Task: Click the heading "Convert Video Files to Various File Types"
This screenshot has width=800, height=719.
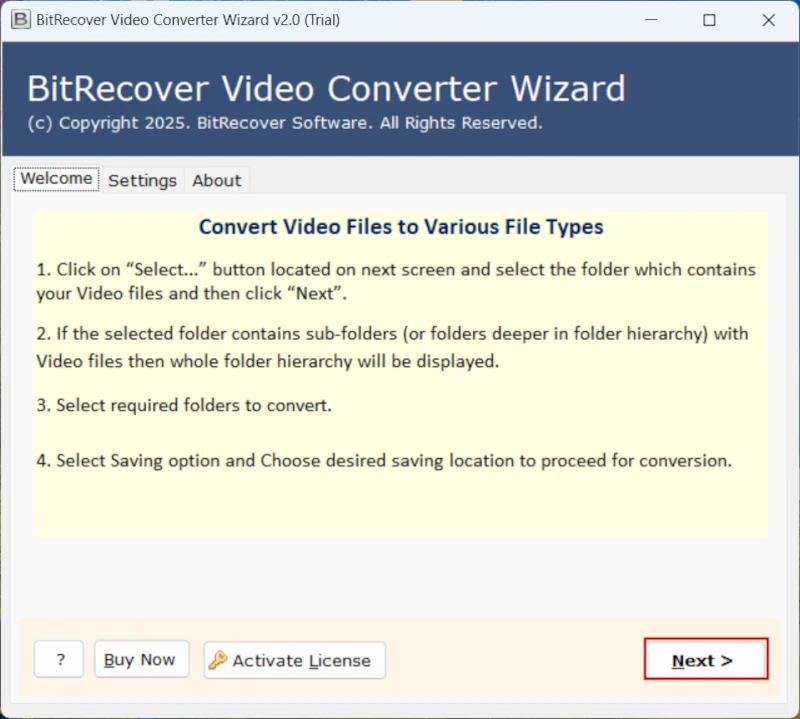Action: [401, 227]
